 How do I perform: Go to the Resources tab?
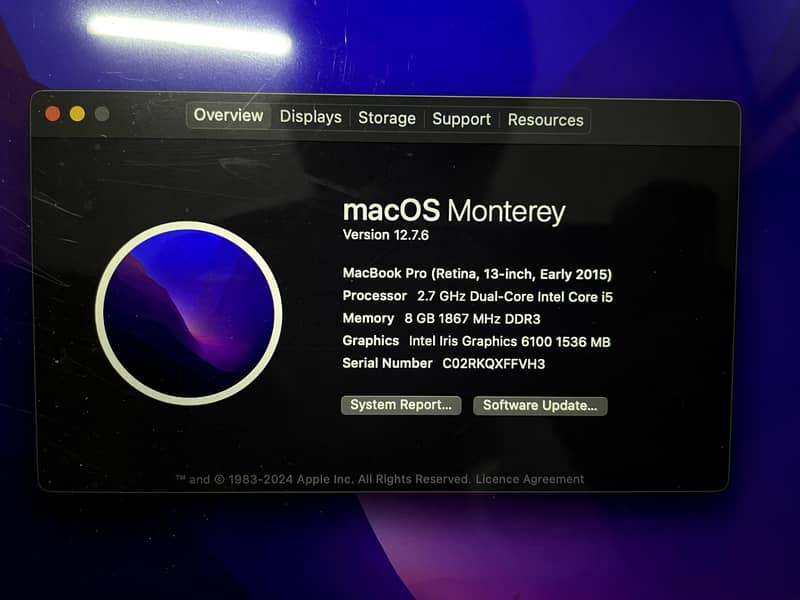(x=545, y=120)
